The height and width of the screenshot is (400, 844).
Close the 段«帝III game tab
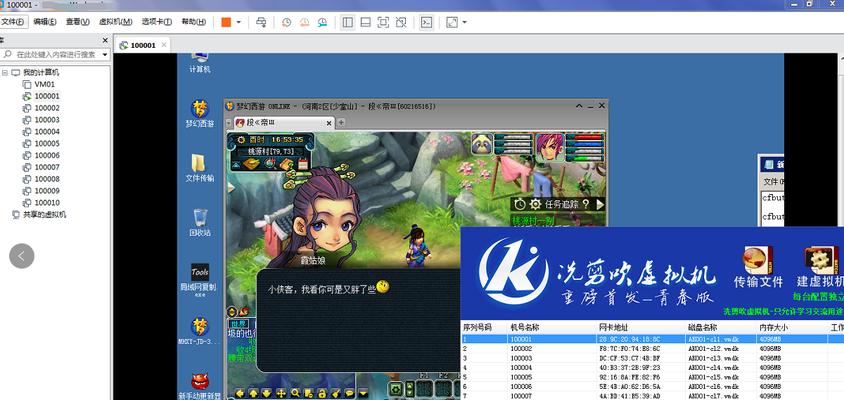329,123
